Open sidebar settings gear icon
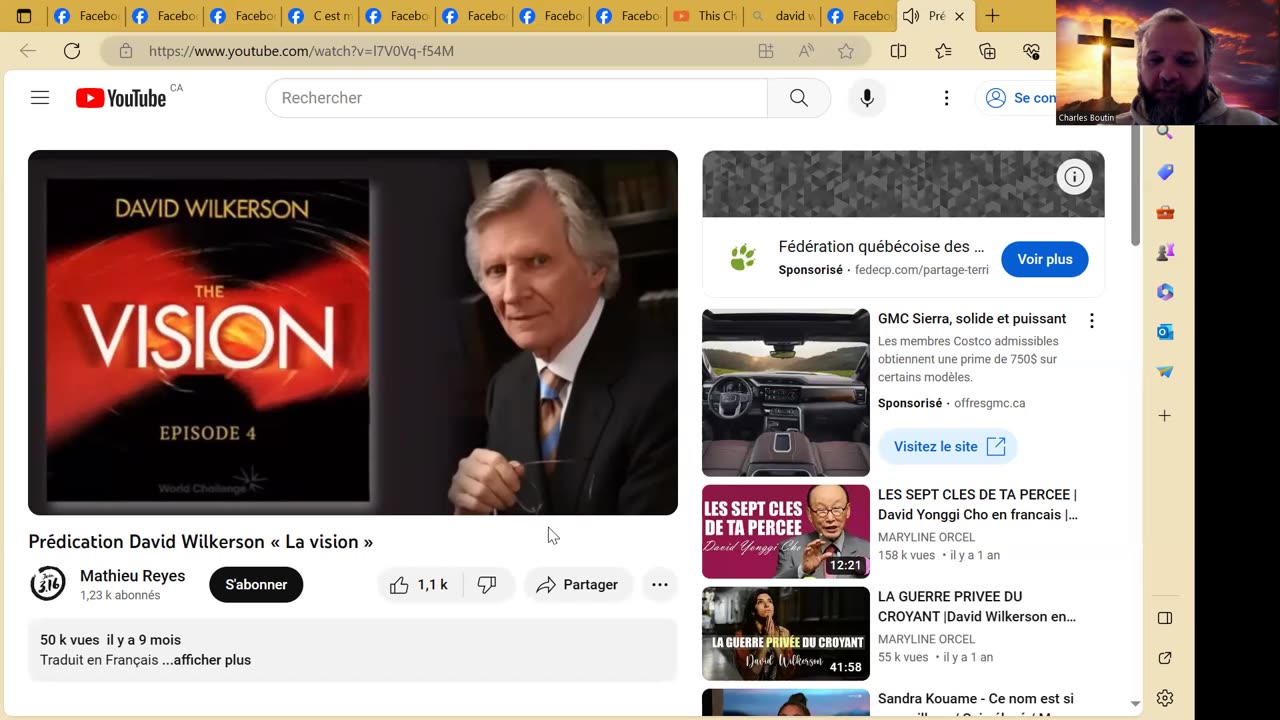Screen dimensions: 1280x720 1165,698
